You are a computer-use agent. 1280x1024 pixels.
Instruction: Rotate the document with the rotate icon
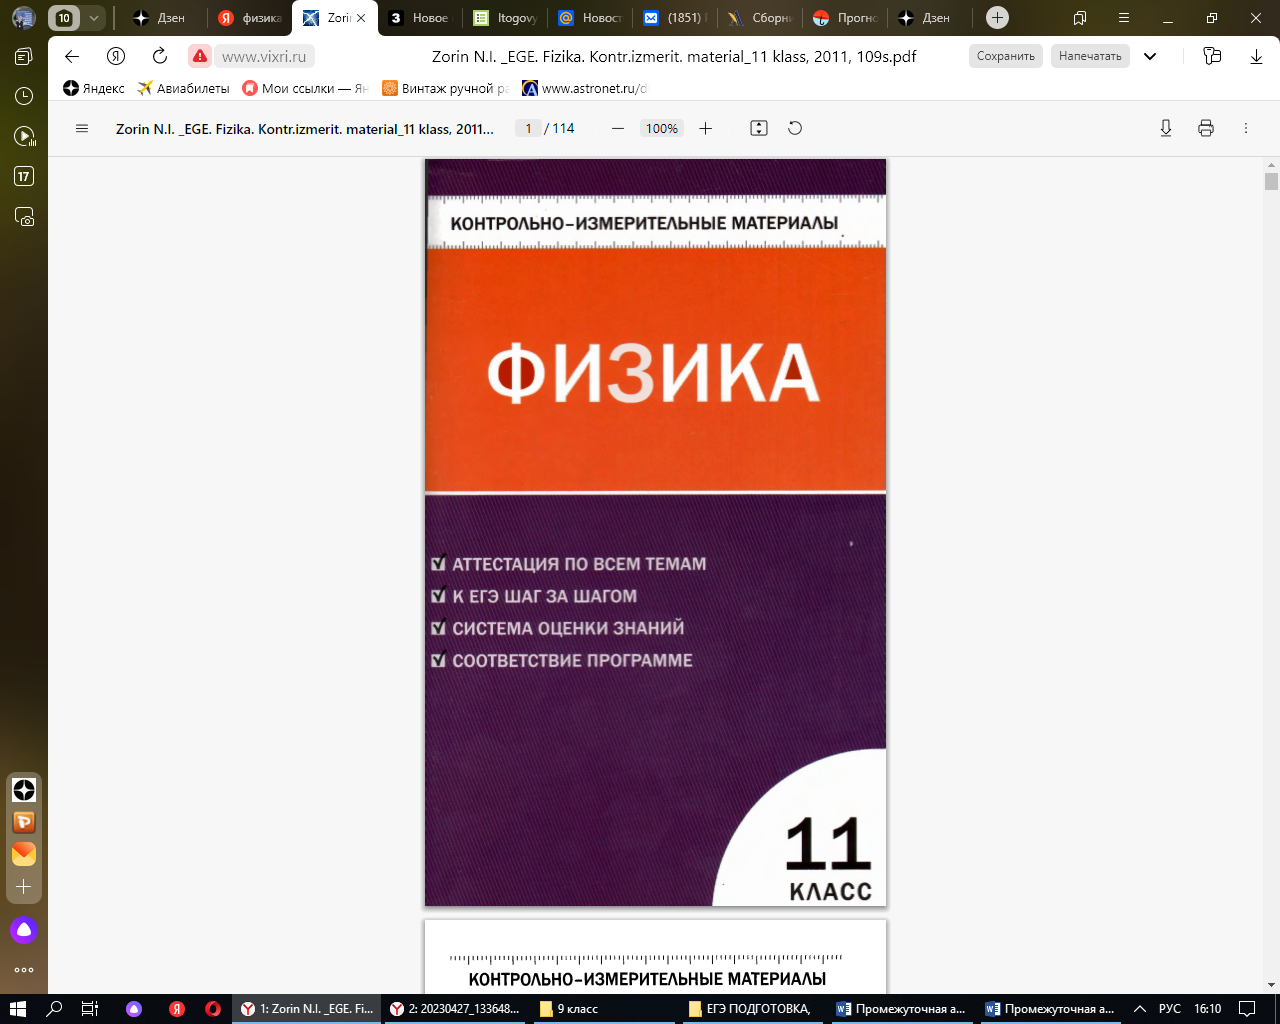tap(795, 128)
